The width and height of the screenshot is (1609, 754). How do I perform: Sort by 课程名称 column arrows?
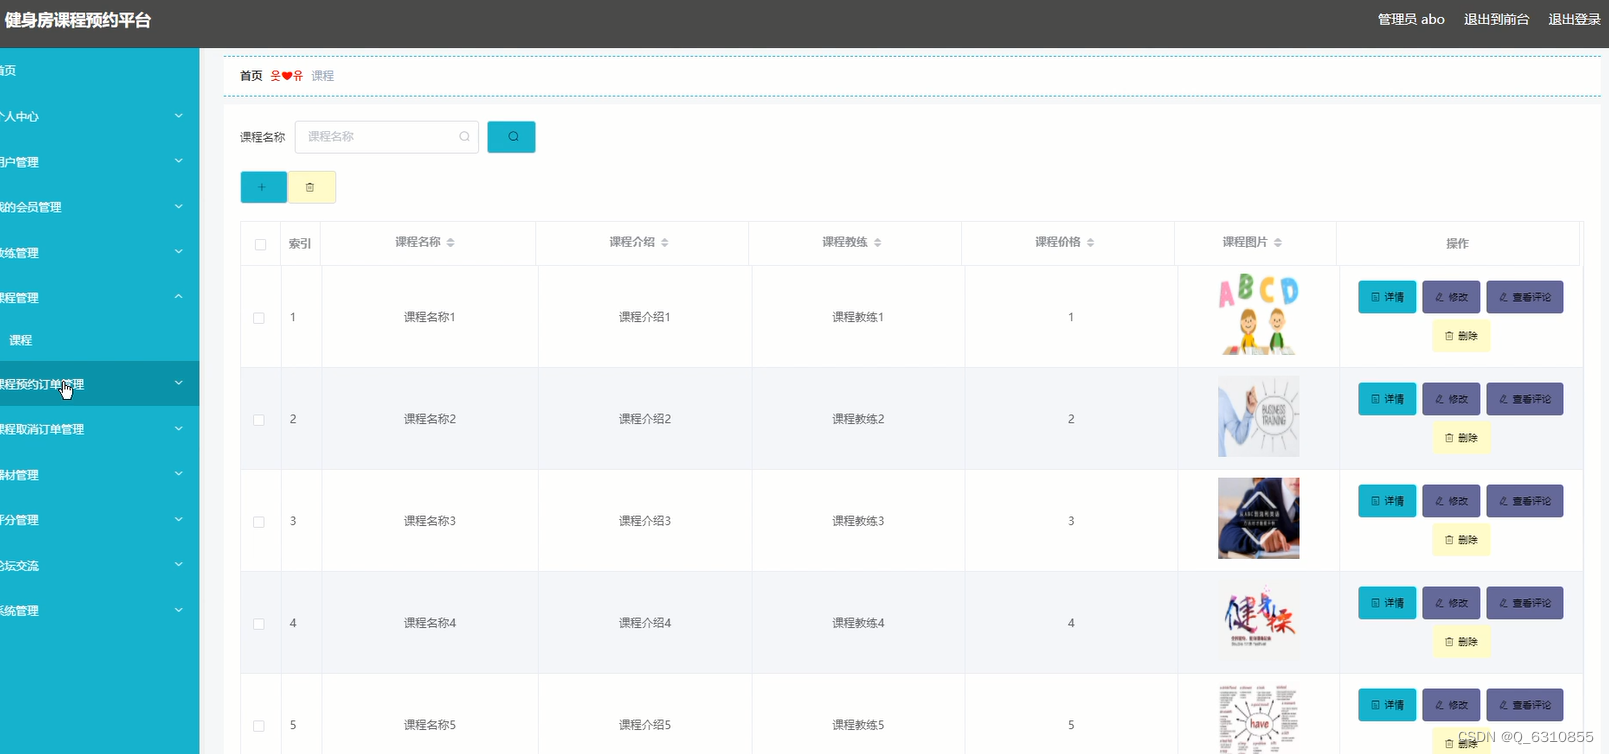451,242
